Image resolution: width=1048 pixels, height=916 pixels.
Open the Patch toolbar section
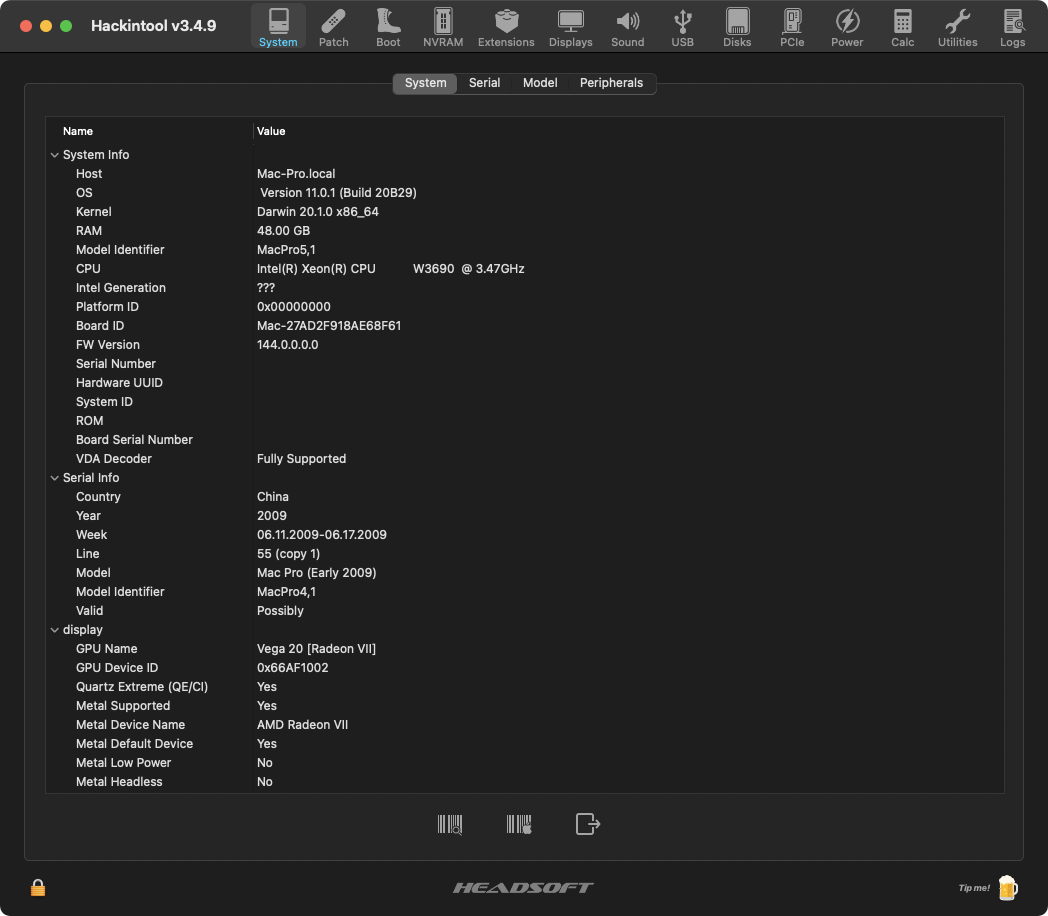334,27
